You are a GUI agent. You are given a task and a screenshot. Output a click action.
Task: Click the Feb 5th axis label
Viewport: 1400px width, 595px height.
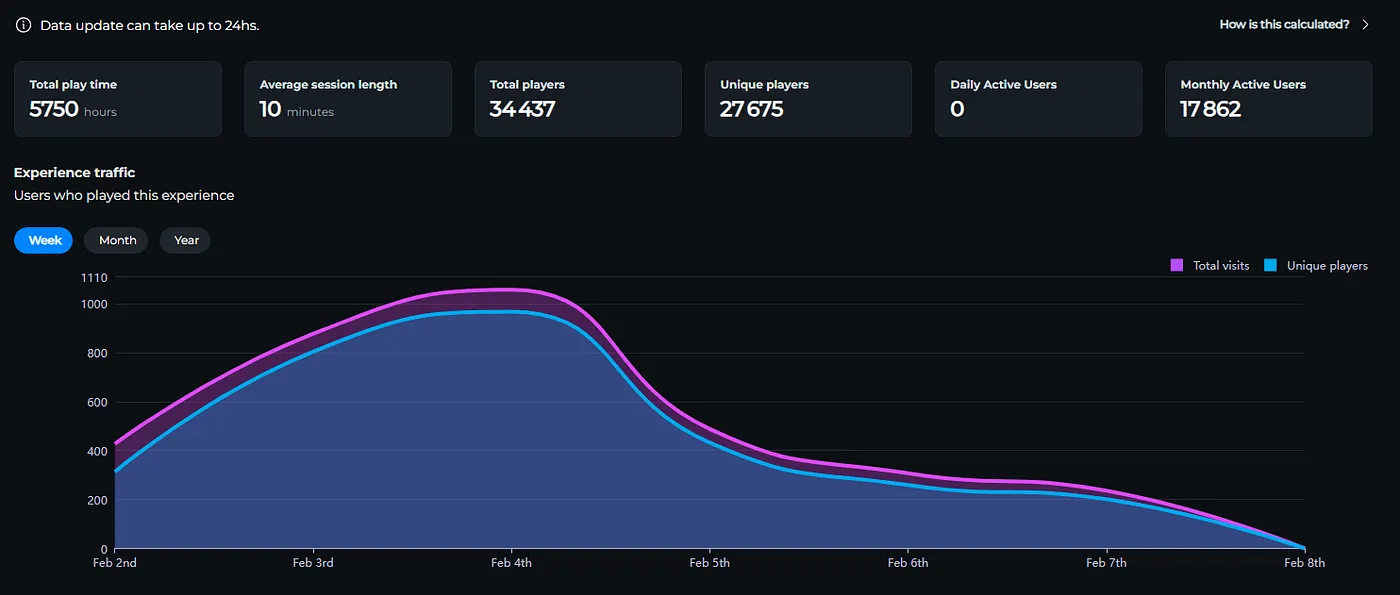(x=709, y=563)
